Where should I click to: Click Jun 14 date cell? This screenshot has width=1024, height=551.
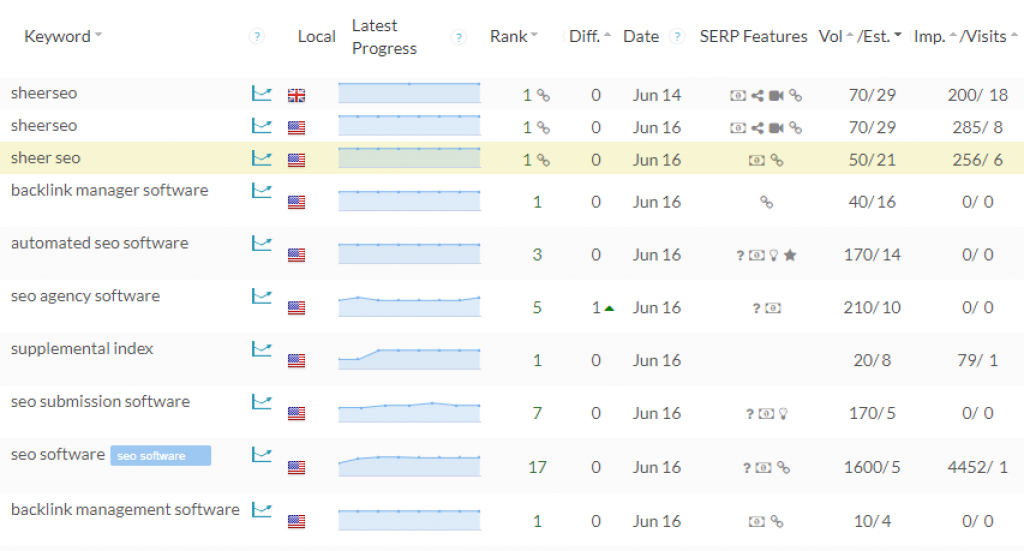coord(657,95)
